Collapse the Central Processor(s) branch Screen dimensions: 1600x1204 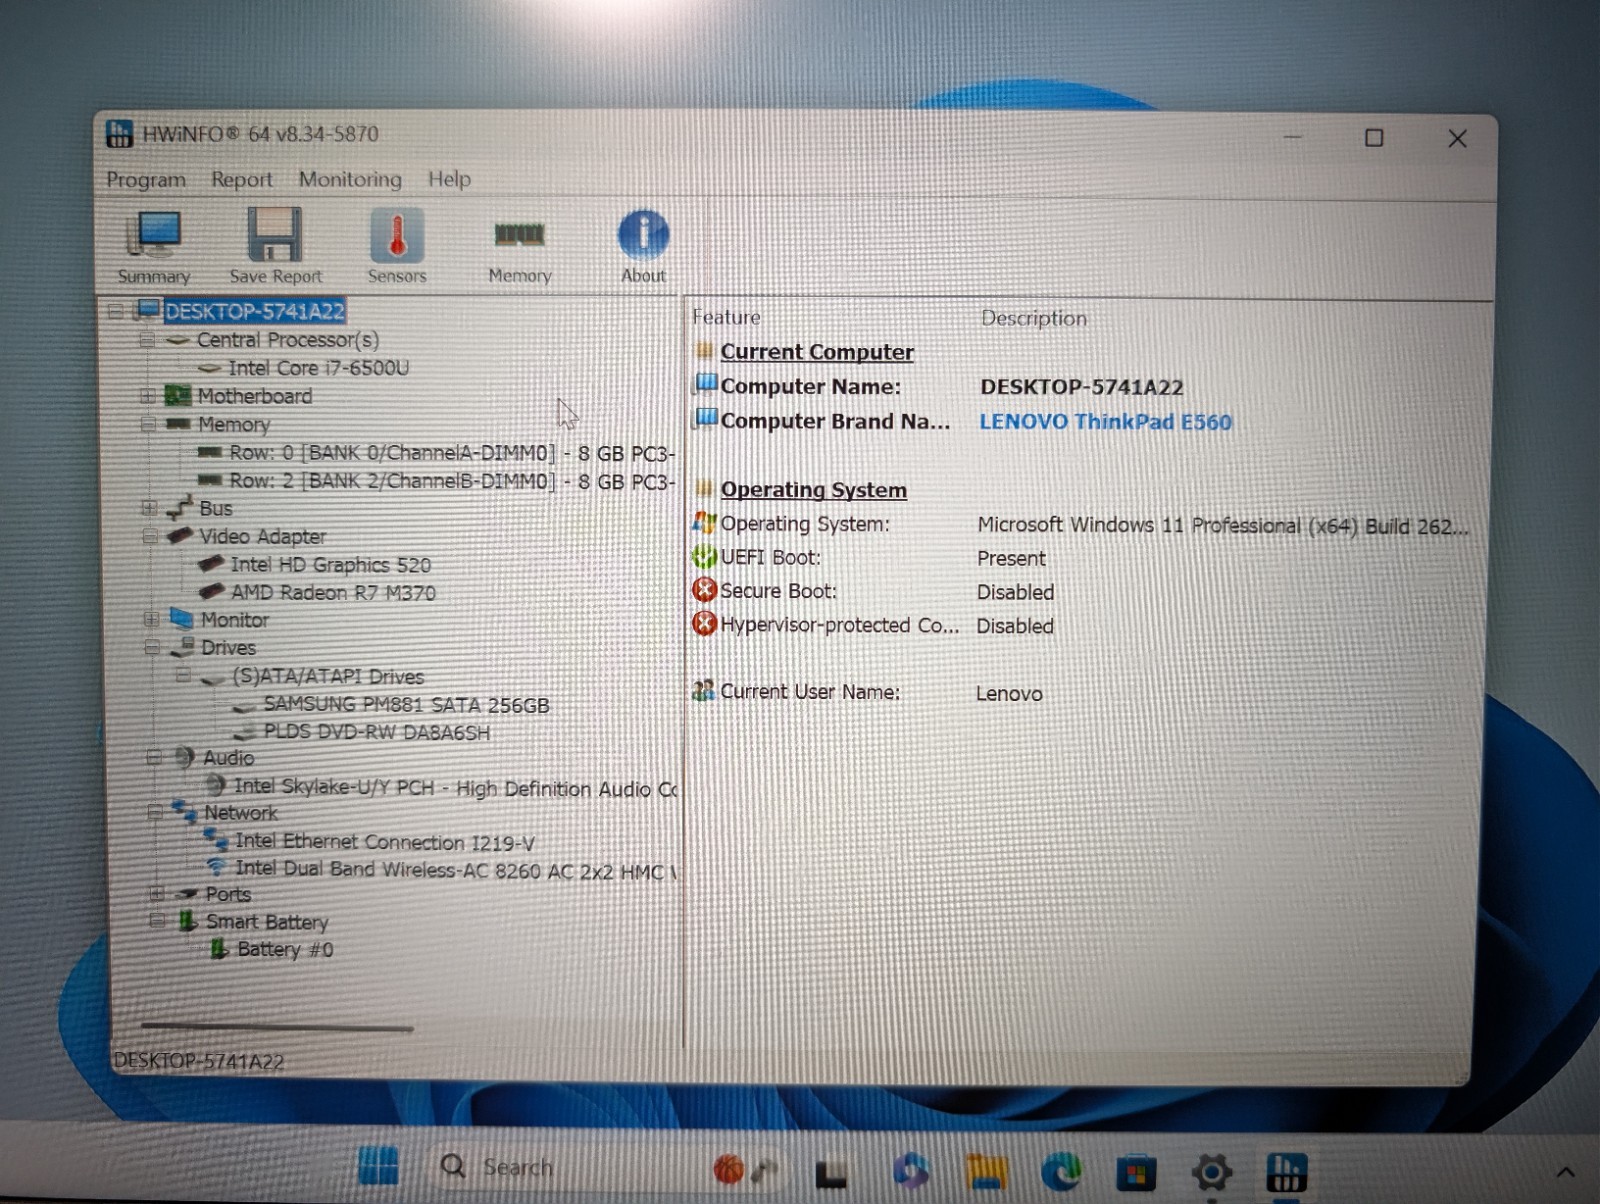pos(147,340)
